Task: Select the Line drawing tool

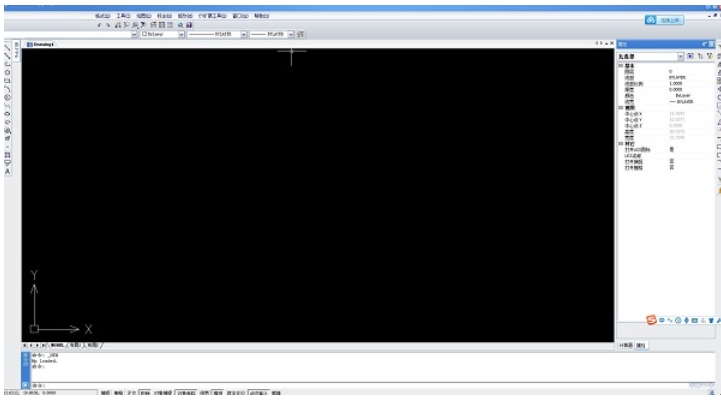Action: [7, 48]
